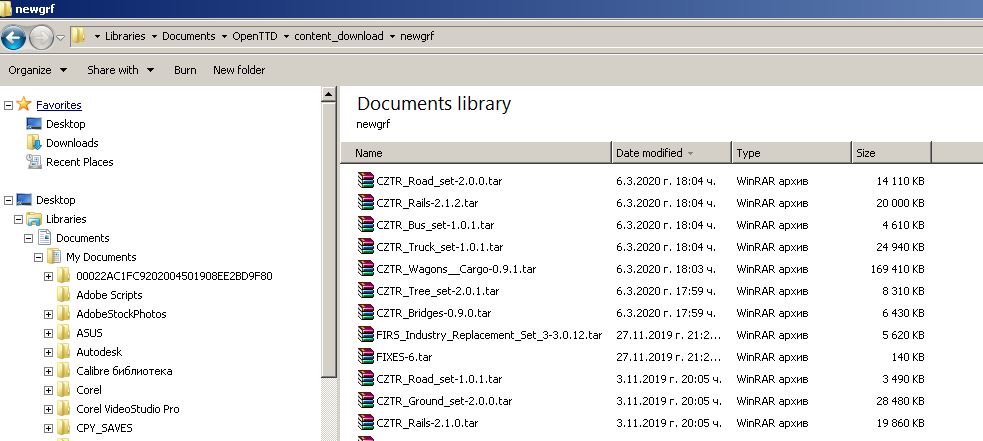Click the Forward navigation arrow

coord(41,38)
